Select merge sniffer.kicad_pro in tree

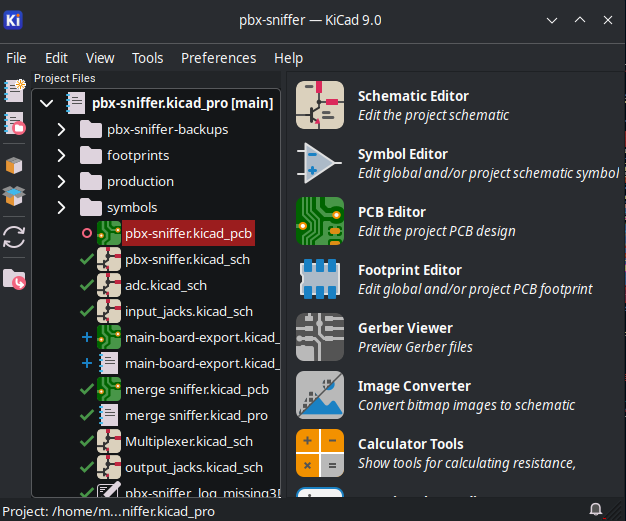(x=196, y=415)
